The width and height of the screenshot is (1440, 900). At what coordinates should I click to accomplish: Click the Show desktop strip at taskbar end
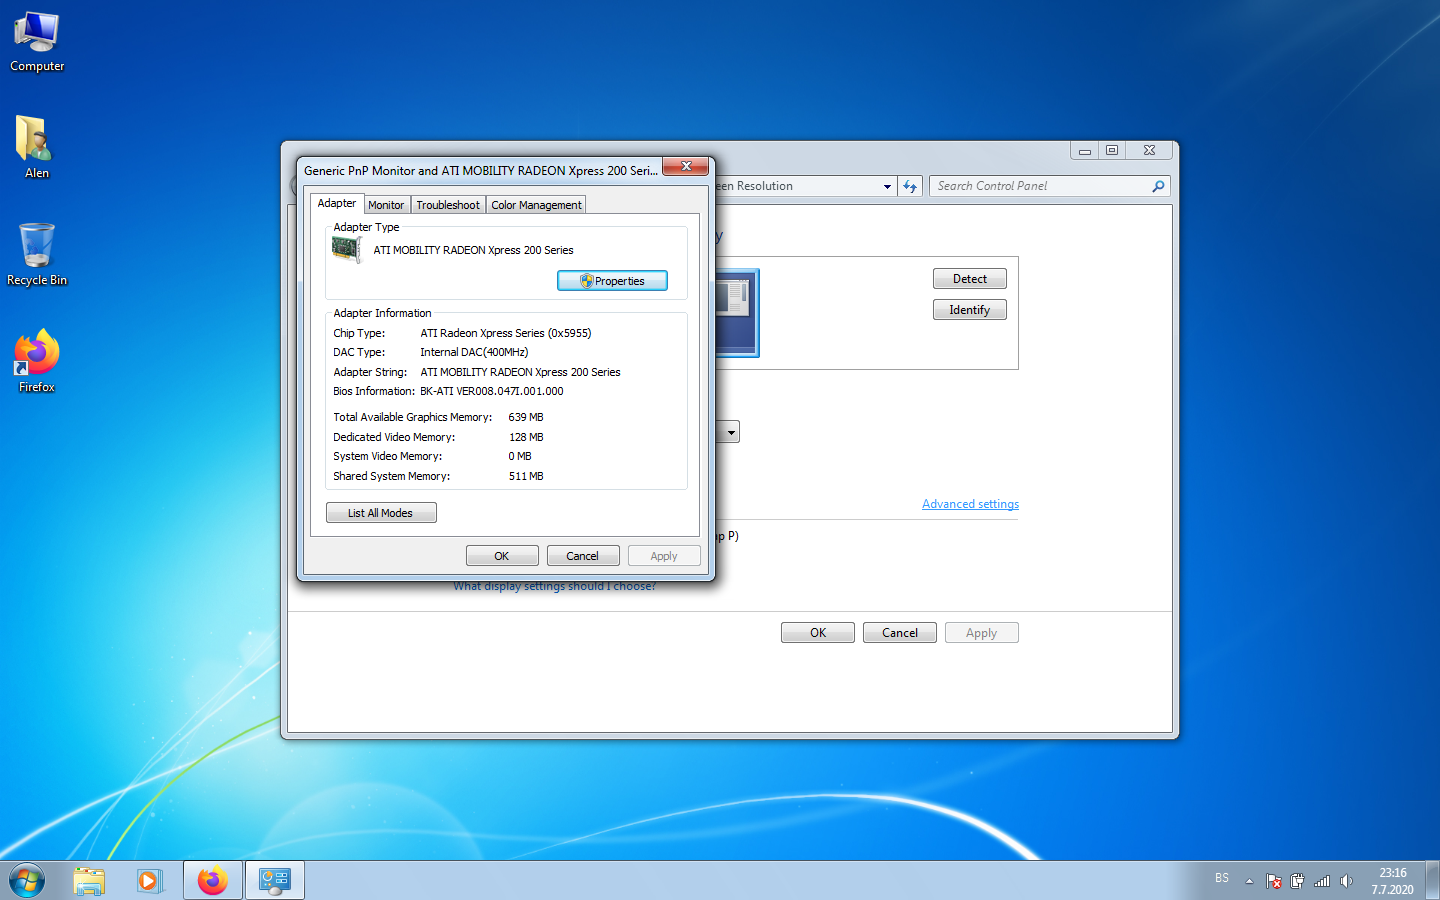[1433, 881]
